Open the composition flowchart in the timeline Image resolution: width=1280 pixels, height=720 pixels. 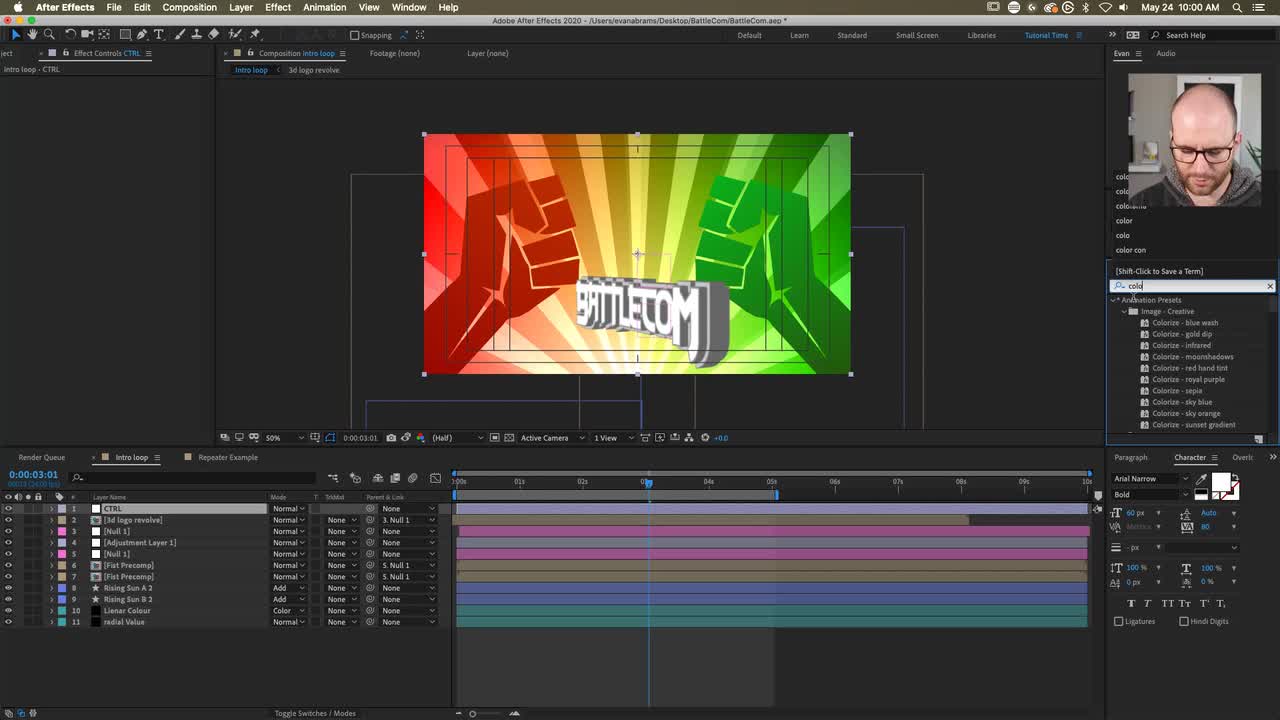(x=333, y=478)
